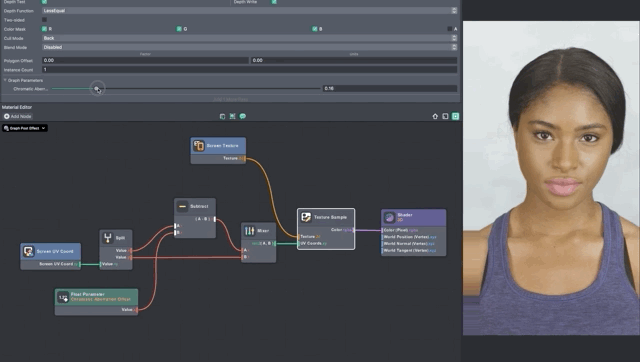Click Subtract node's (A - B) output

[215, 219]
